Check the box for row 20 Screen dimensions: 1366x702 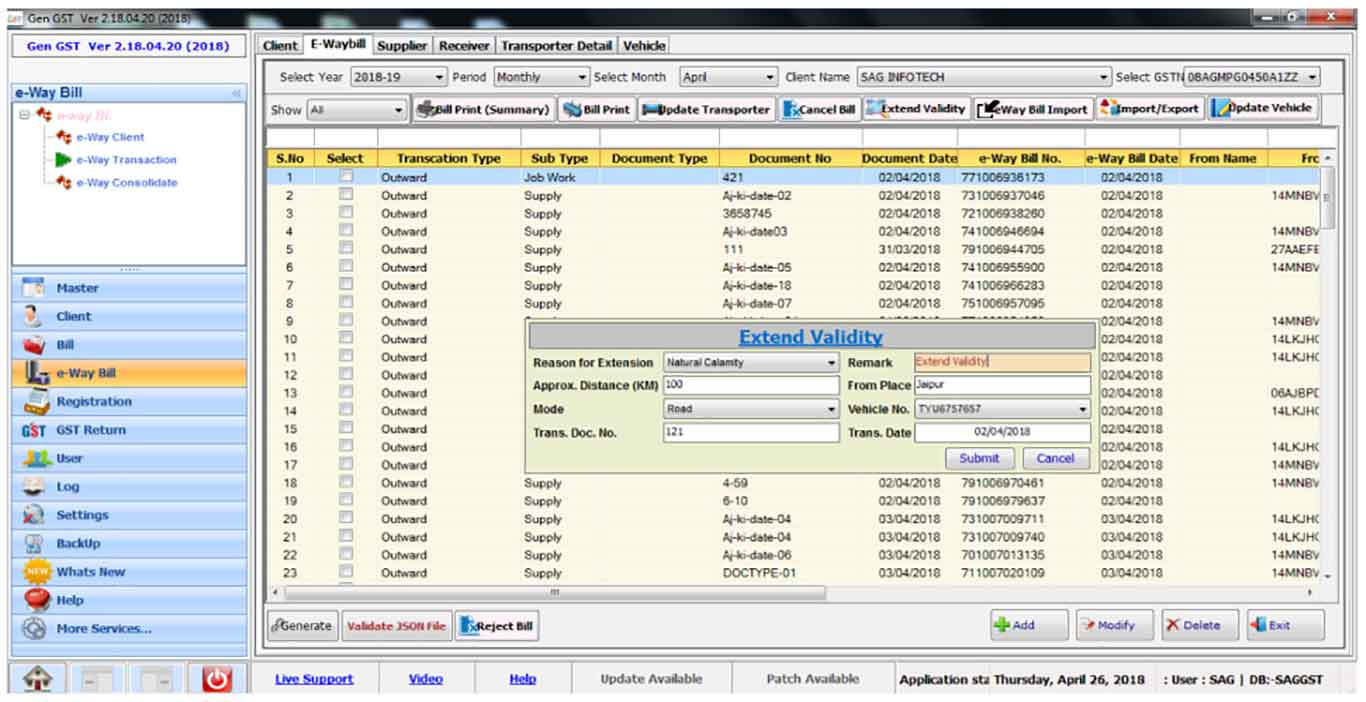(x=345, y=519)
